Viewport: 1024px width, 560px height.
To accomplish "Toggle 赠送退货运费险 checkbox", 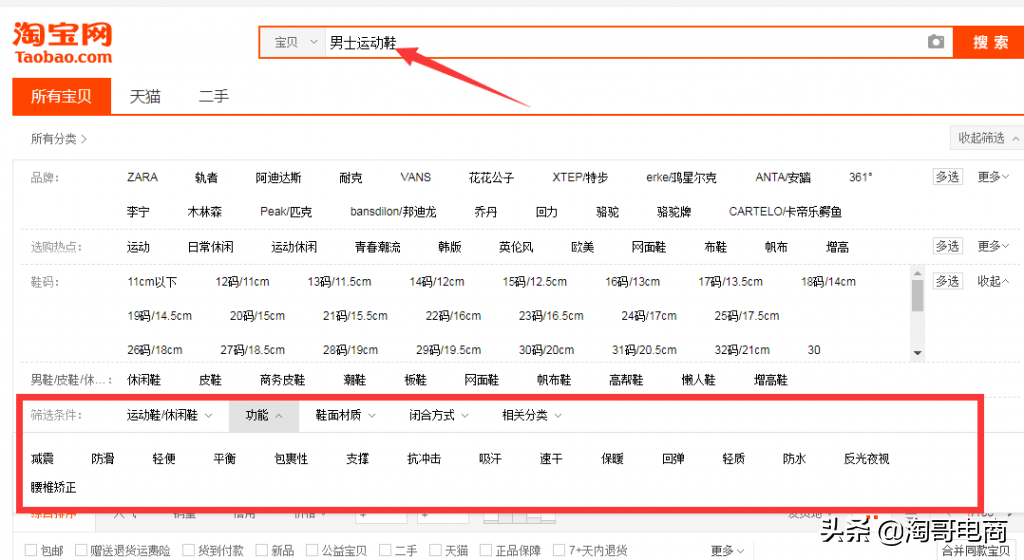I will [x=81, y=550].
